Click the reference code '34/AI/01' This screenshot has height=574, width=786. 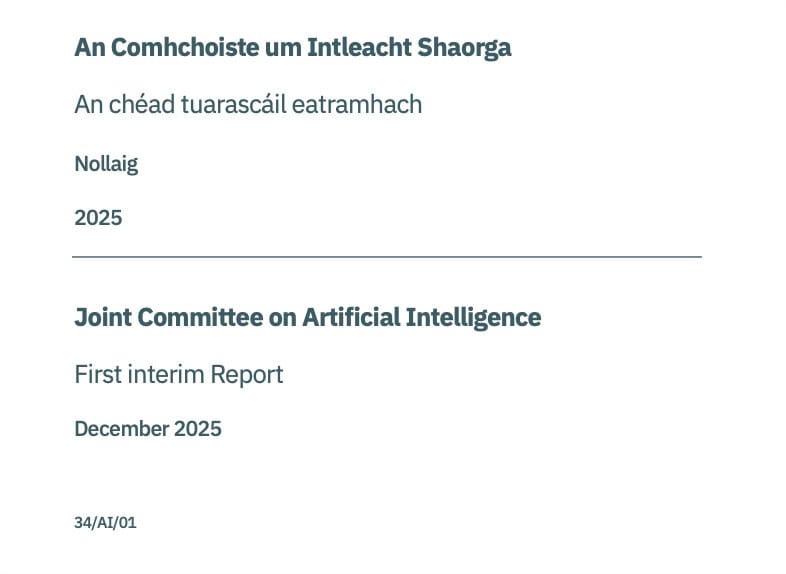[105, 523]
